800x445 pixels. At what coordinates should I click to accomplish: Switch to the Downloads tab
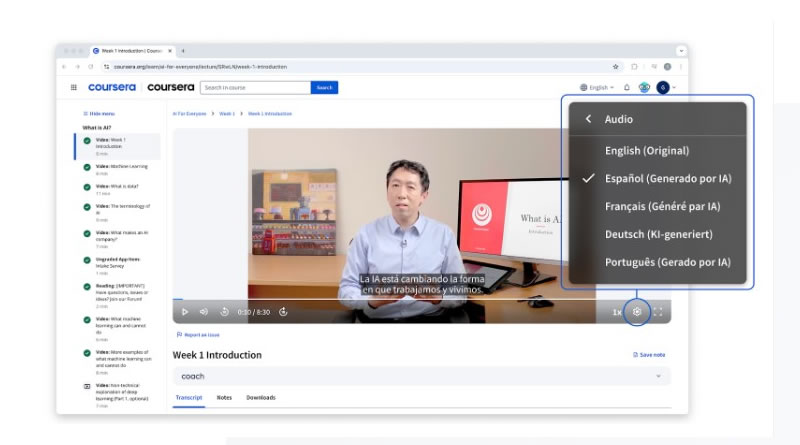(x=261, y=398)
